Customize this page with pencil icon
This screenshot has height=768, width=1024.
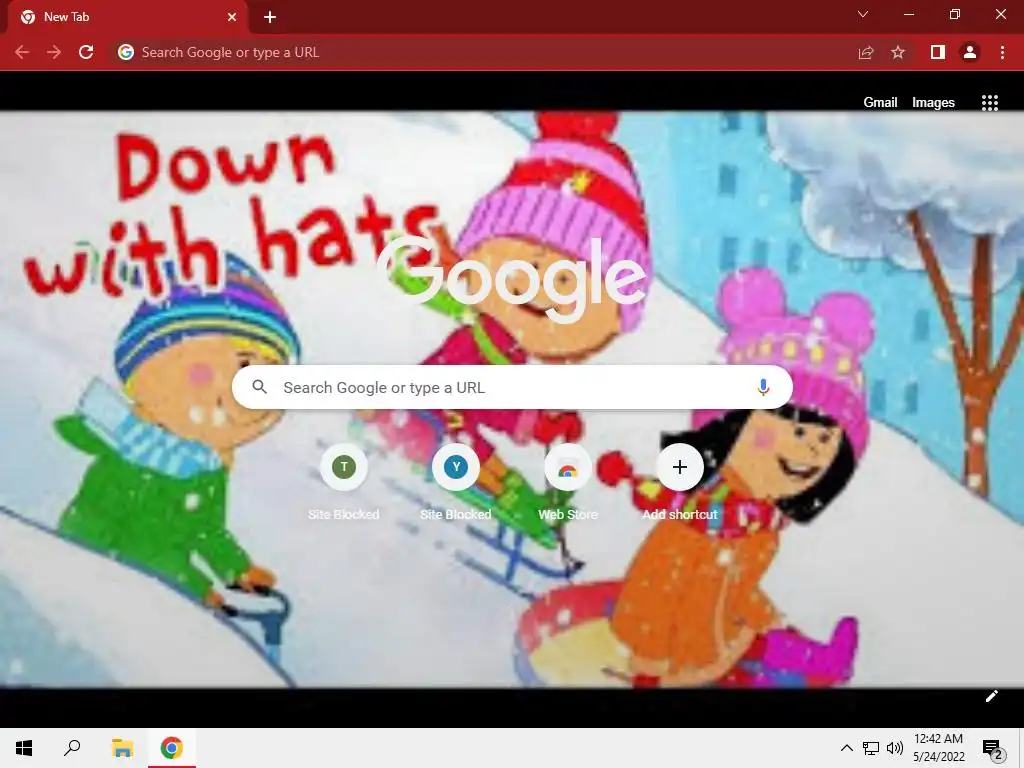[991, 696]
